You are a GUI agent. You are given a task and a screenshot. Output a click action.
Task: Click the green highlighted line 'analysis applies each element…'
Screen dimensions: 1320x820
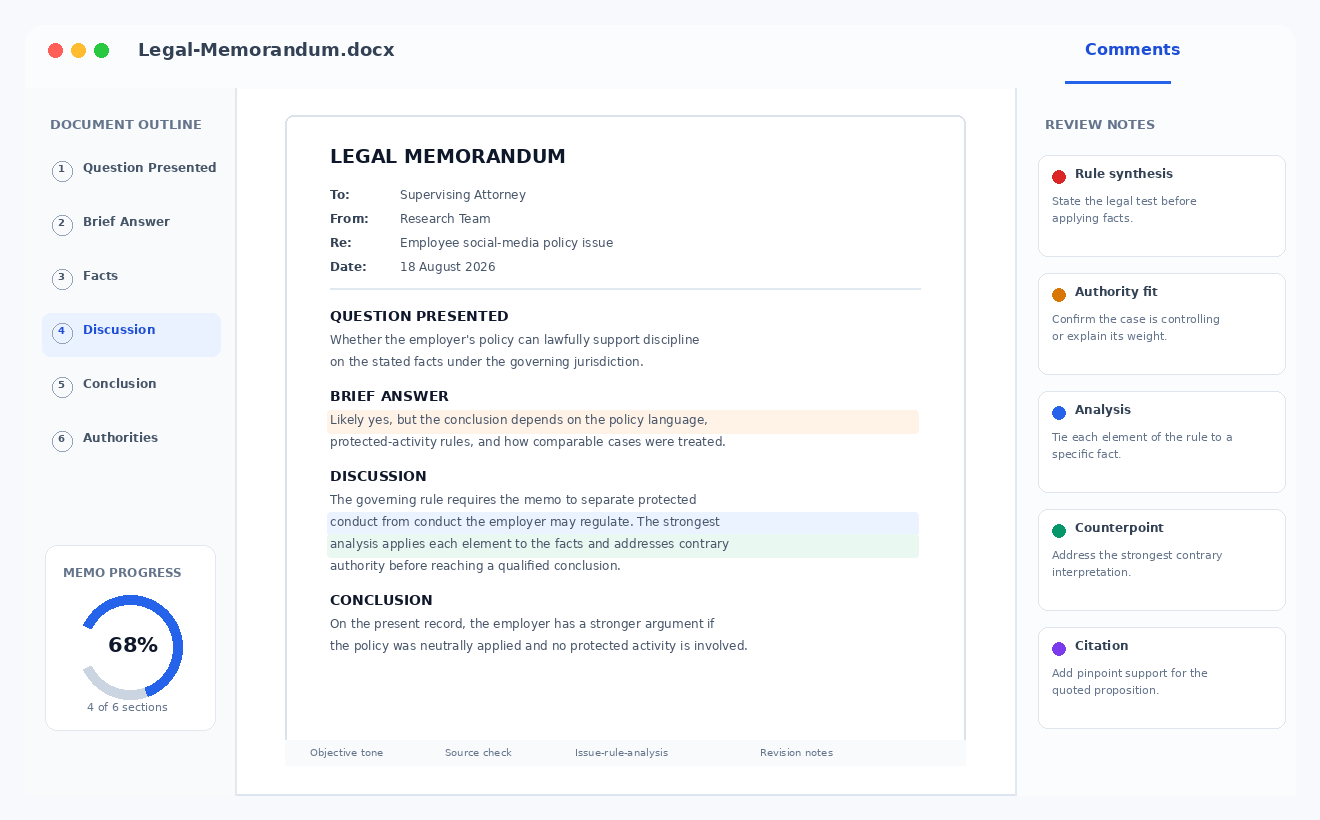point(622,545)
